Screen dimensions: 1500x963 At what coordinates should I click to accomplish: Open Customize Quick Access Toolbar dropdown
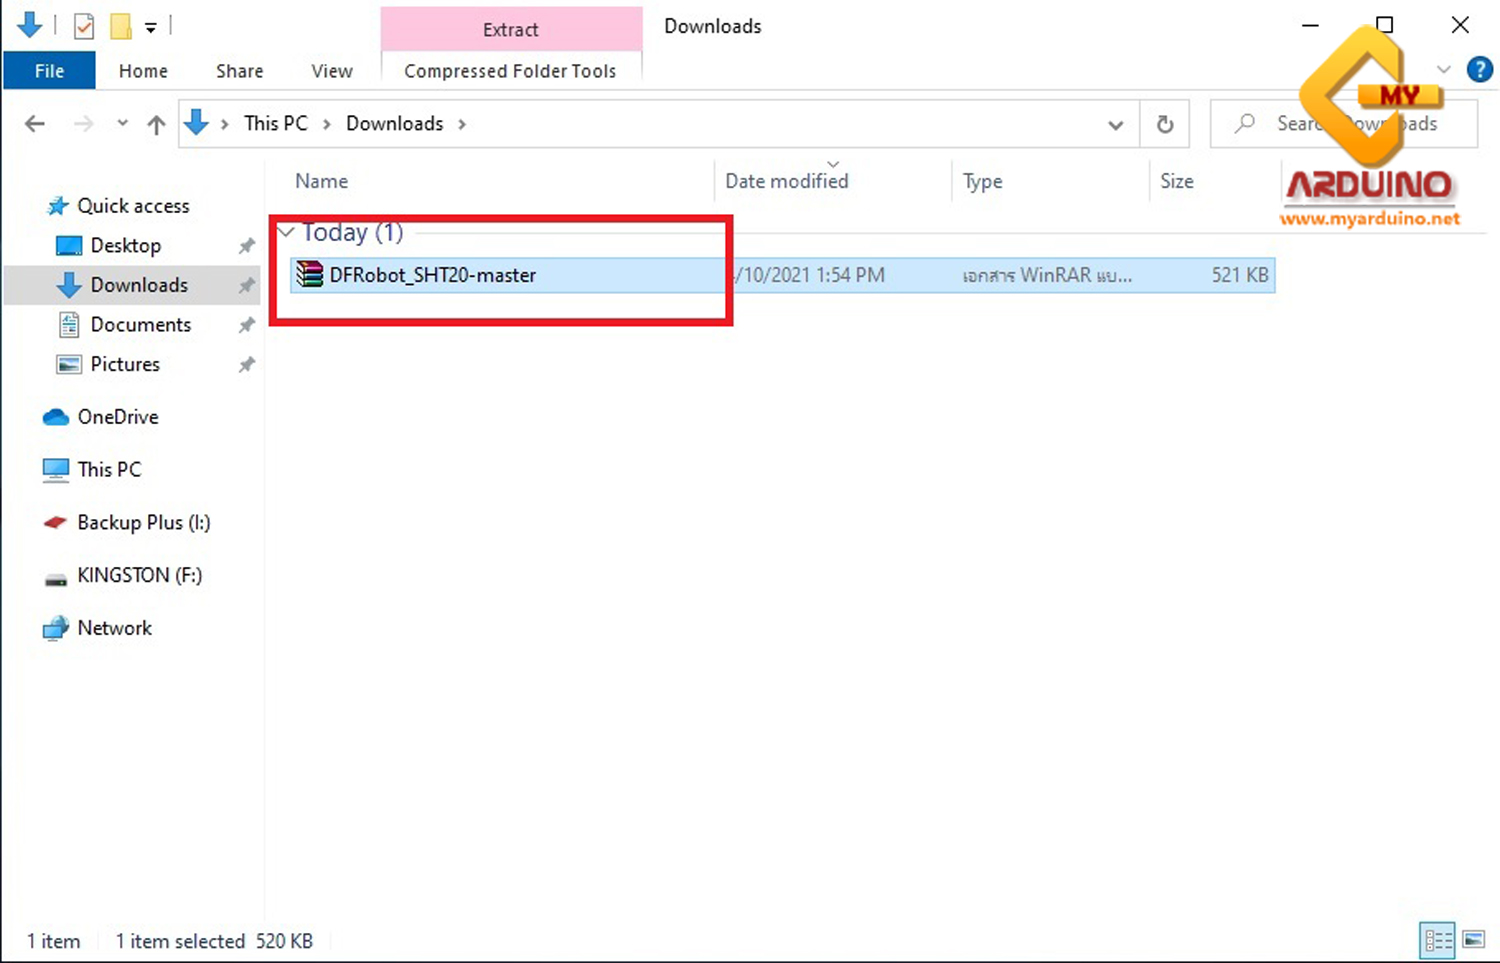(x=151, y=28)
